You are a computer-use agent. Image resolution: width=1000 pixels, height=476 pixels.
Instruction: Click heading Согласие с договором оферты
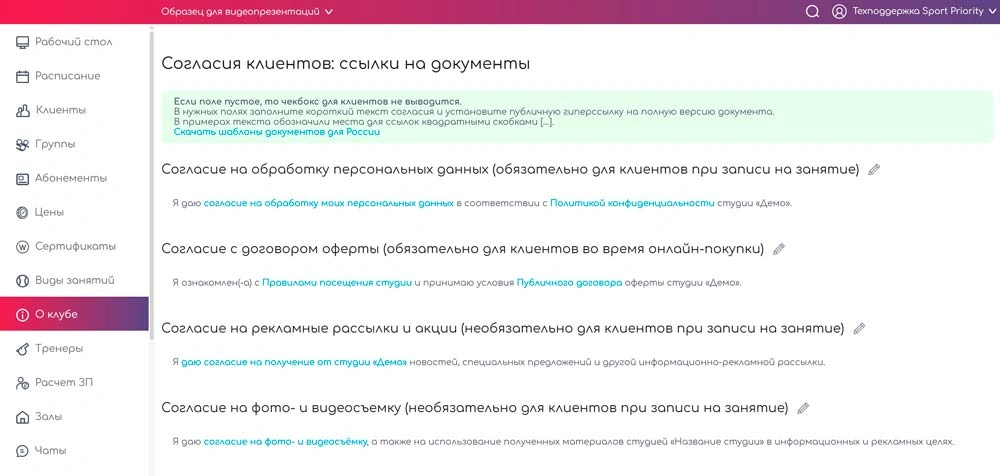pos(462,249)
